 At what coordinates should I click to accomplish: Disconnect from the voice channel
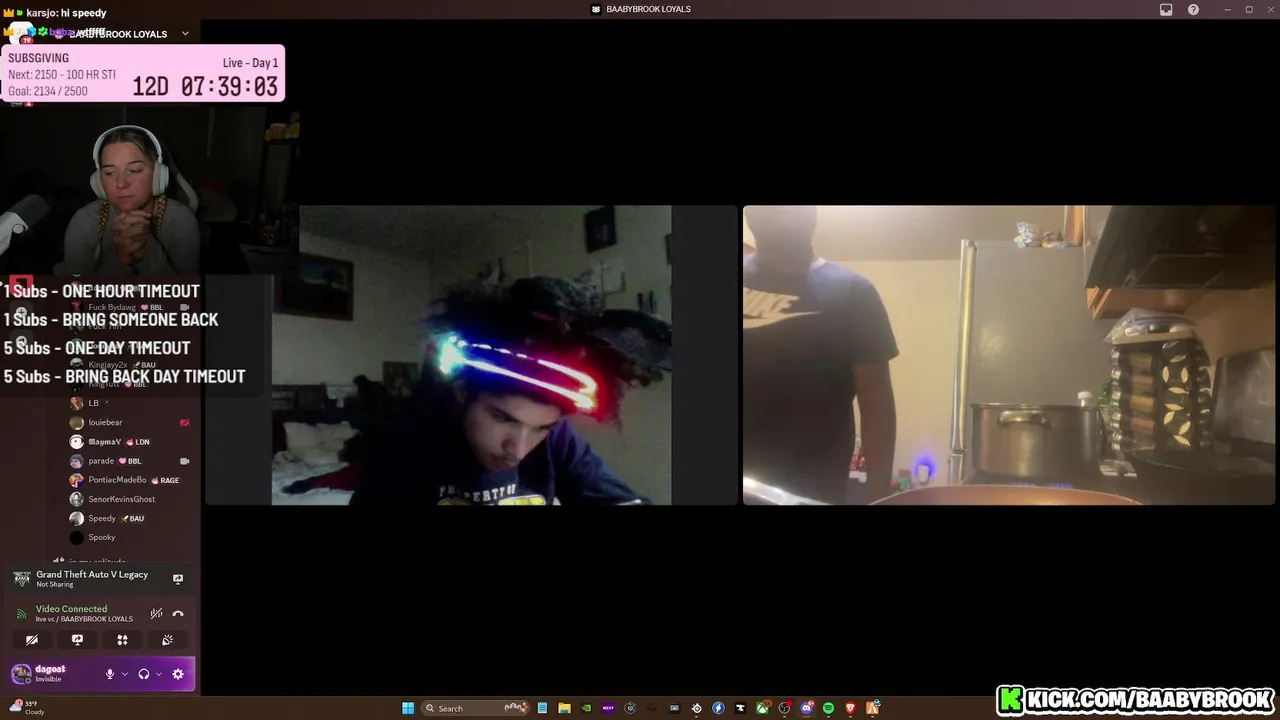pyautogui.click(x=178, y=613)
